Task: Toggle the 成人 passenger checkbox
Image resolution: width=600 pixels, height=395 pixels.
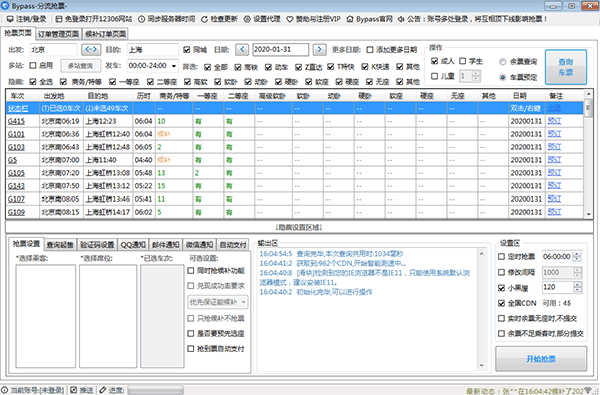Action: [434, 61]
